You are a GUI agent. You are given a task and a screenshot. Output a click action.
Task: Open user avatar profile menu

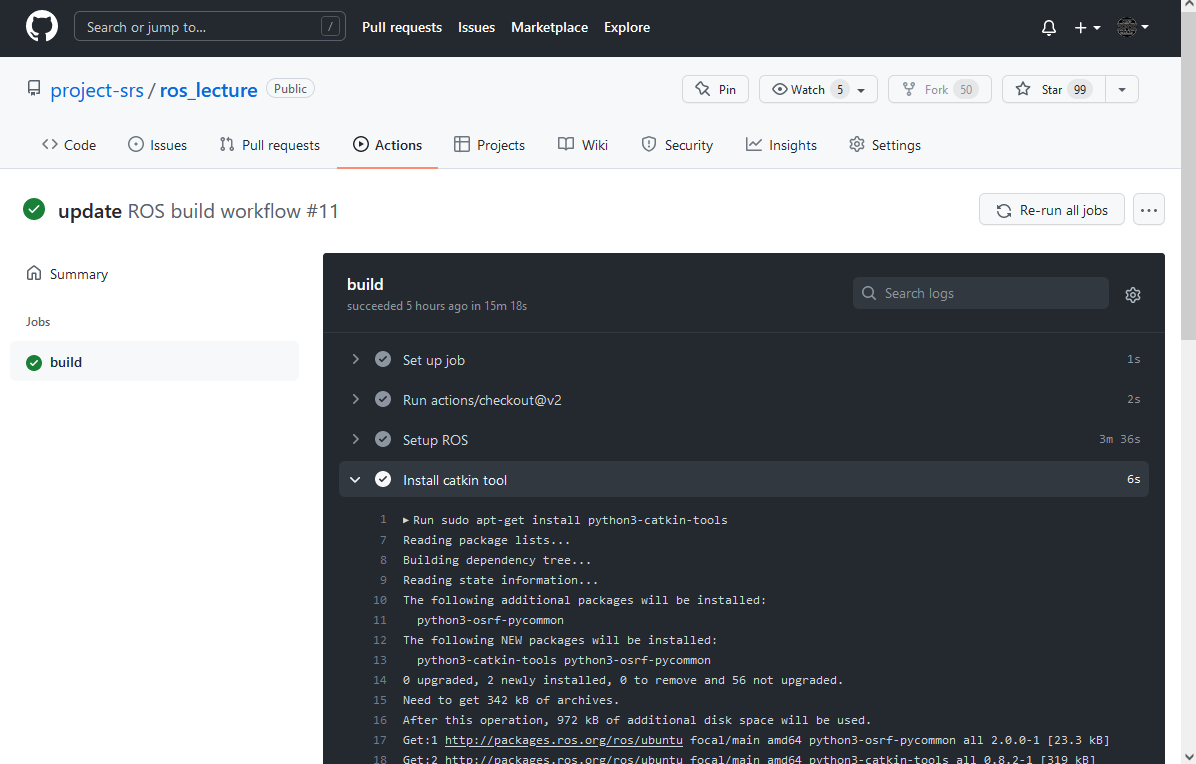(x=1133, y=27)
